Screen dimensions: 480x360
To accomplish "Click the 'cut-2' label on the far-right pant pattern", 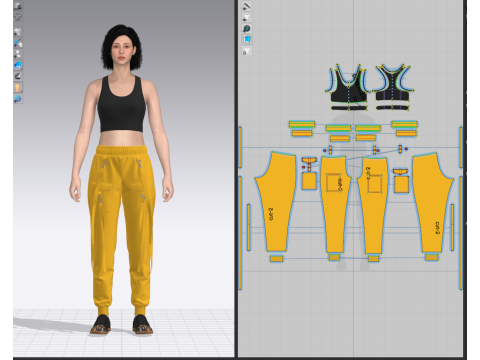I will 437,228.
